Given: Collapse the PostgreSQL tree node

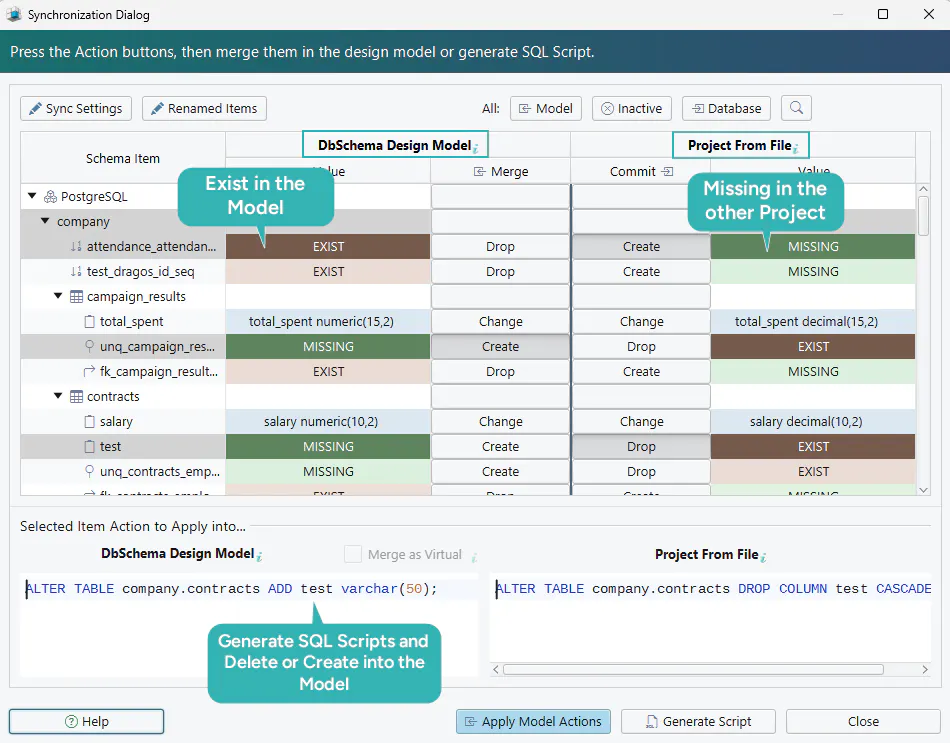Looking at the screenshot, I should point(32,196).
